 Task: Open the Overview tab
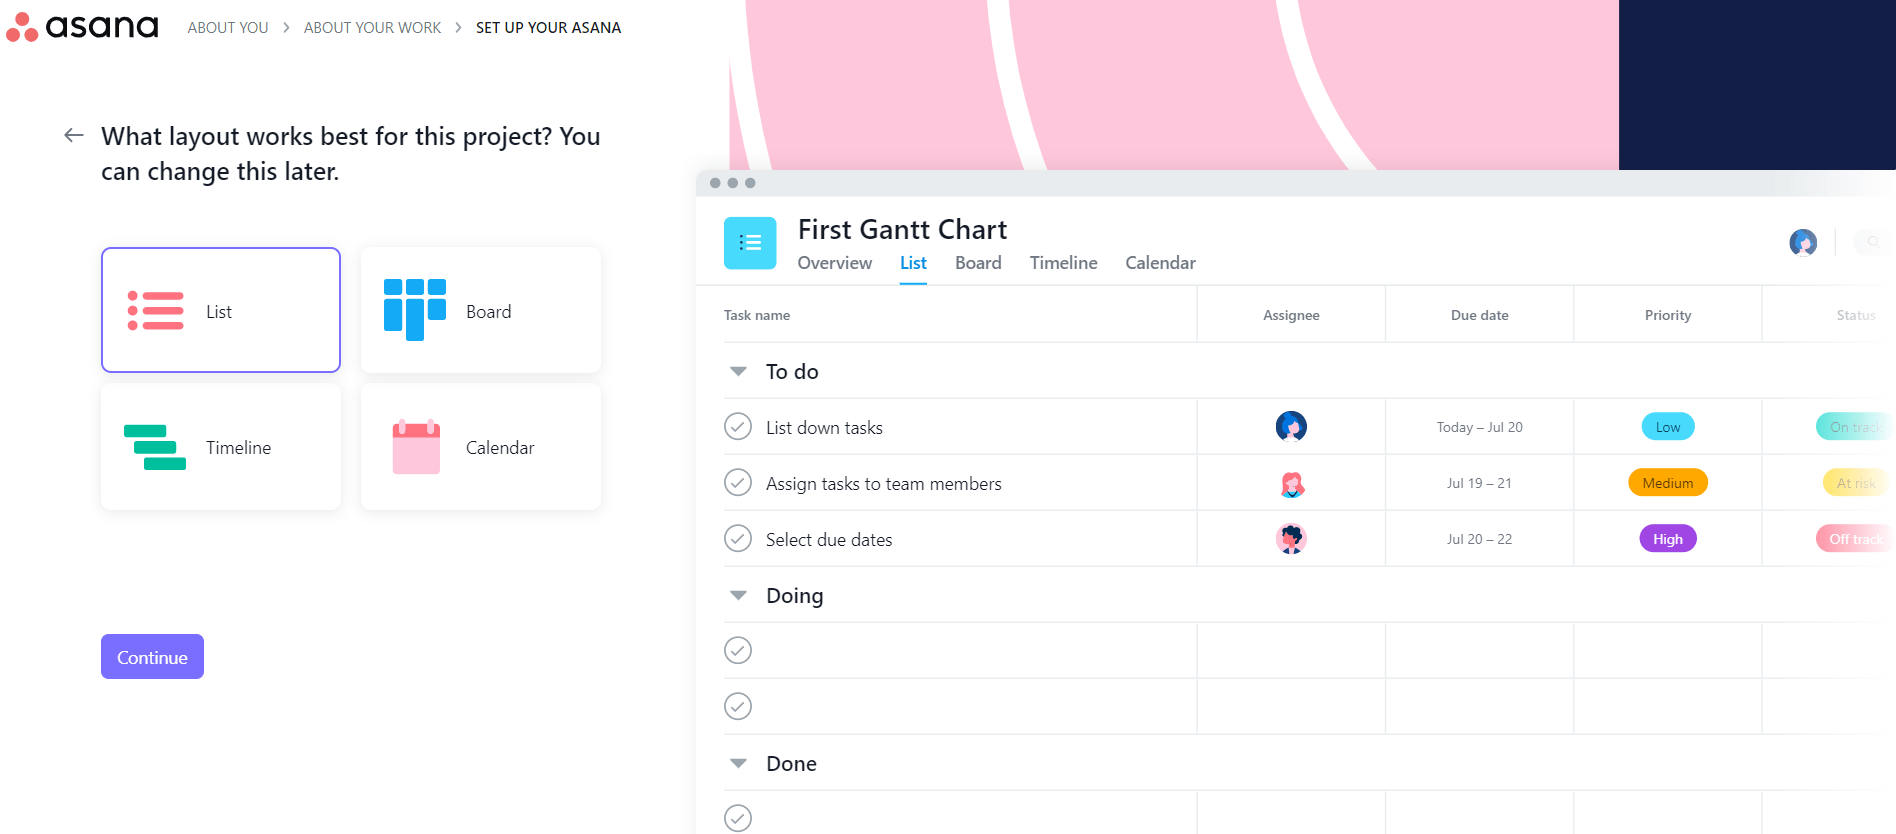point(835,262)
